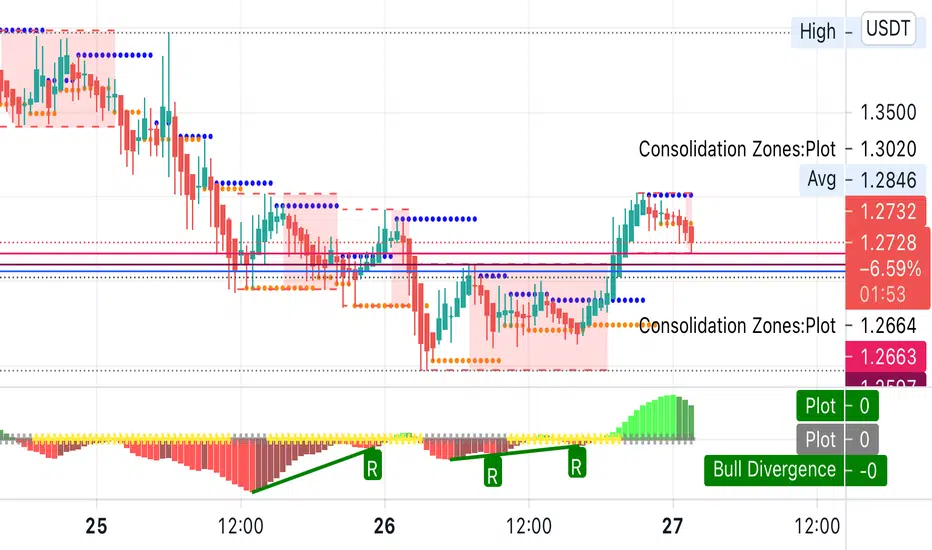Click the bright green histogram peak near 27
The width and height of the screenshot is (932, 550).
(x=672, y=417)
